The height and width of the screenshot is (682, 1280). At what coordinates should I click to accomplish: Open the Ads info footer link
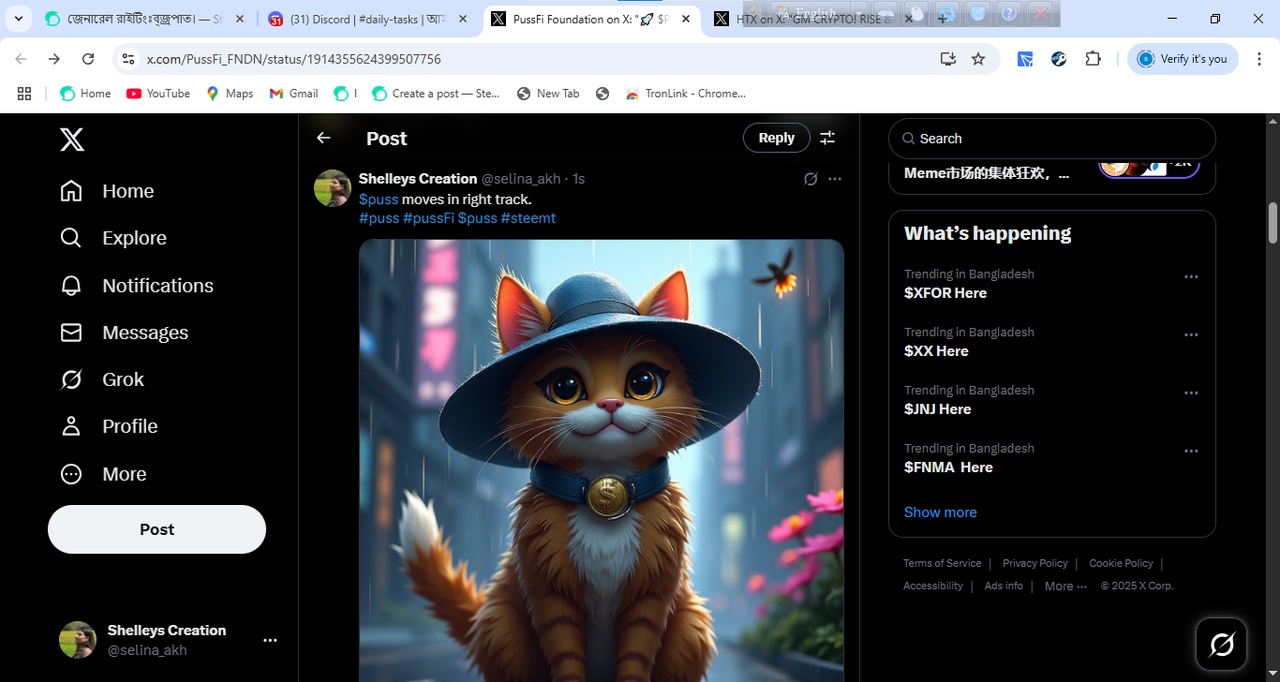[1004, 586]
